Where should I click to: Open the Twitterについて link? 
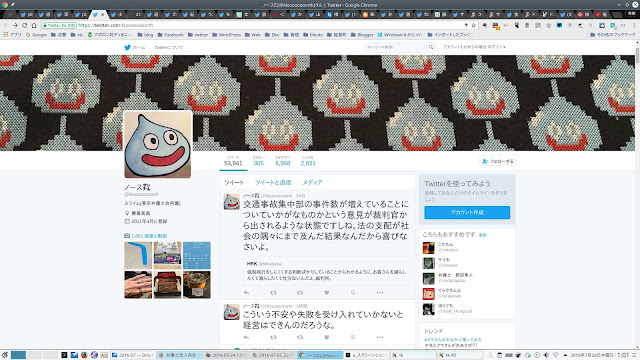click(x=169, y=47)
